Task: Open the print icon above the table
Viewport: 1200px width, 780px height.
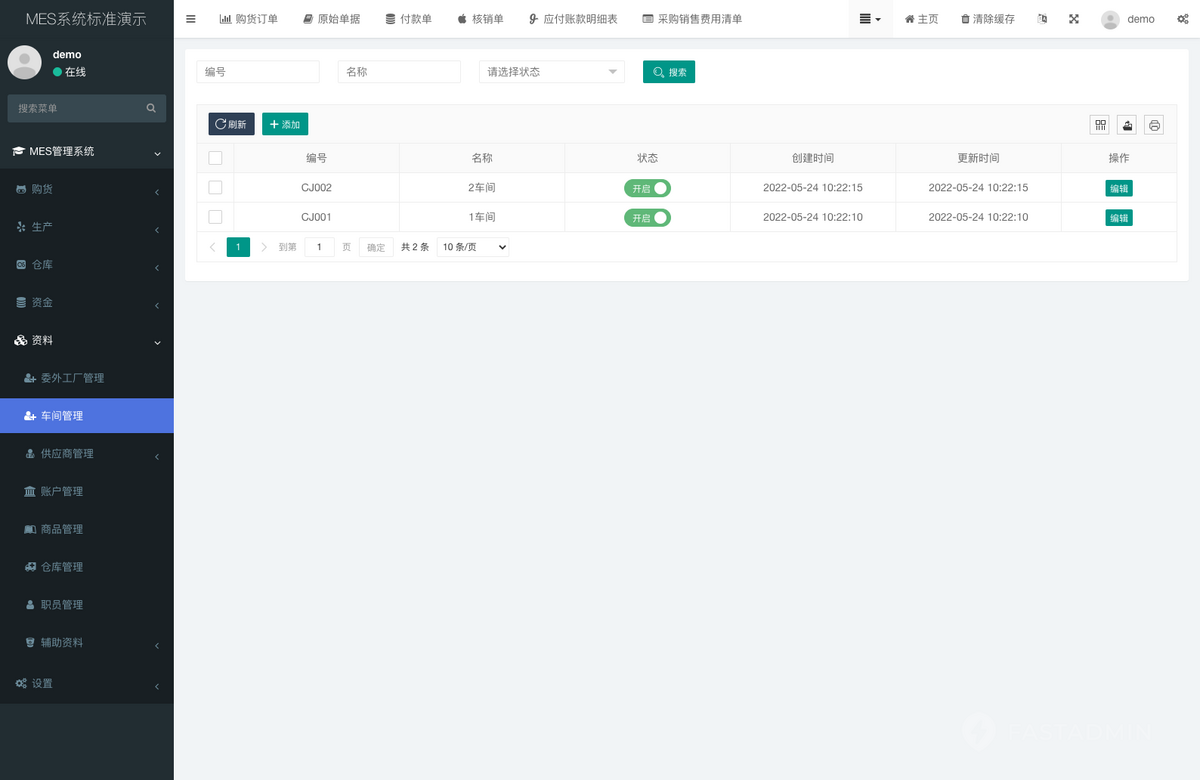Action: (x=1153, y=124)
